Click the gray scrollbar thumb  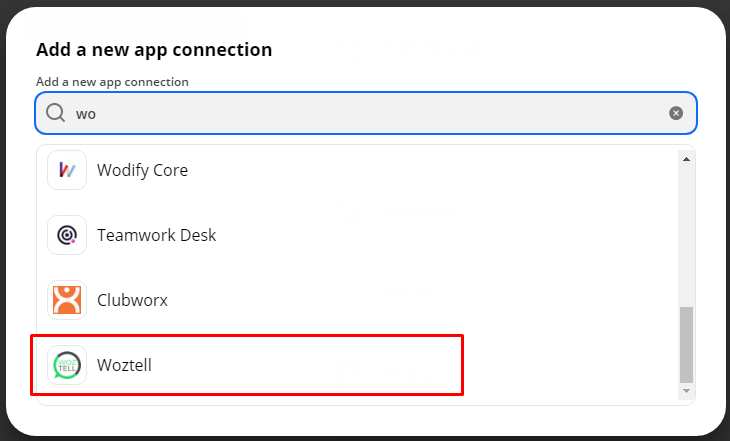[x=686, y=345]
